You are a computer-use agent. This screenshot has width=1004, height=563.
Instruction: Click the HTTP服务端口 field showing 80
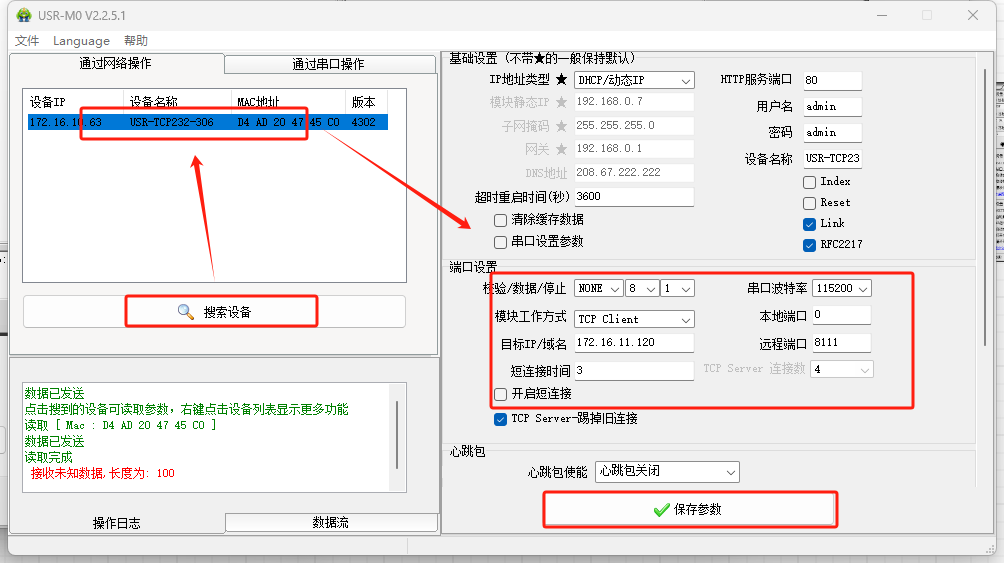click(832, 81)
